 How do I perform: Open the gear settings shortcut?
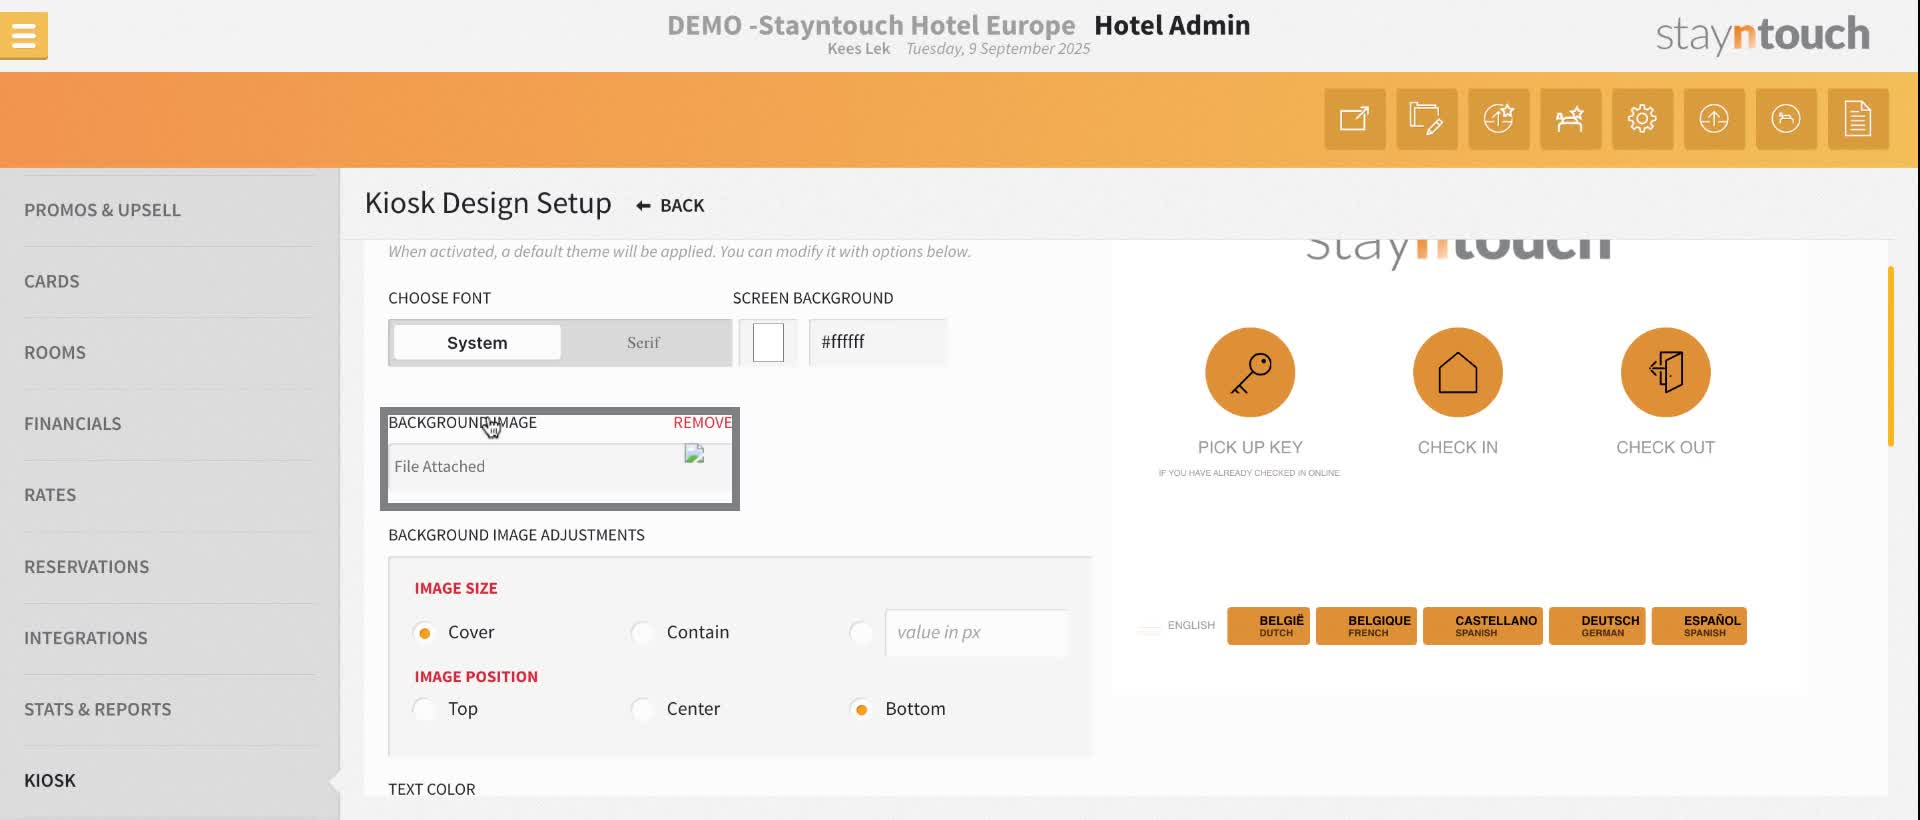(1643, 119)
